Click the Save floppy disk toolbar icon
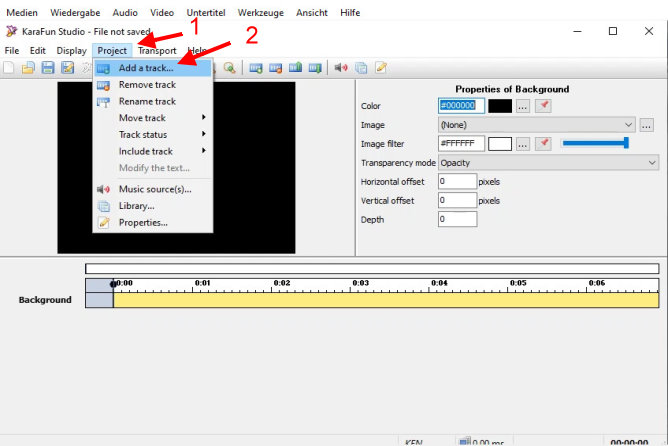The image size is (668, 446). (48, 68)
